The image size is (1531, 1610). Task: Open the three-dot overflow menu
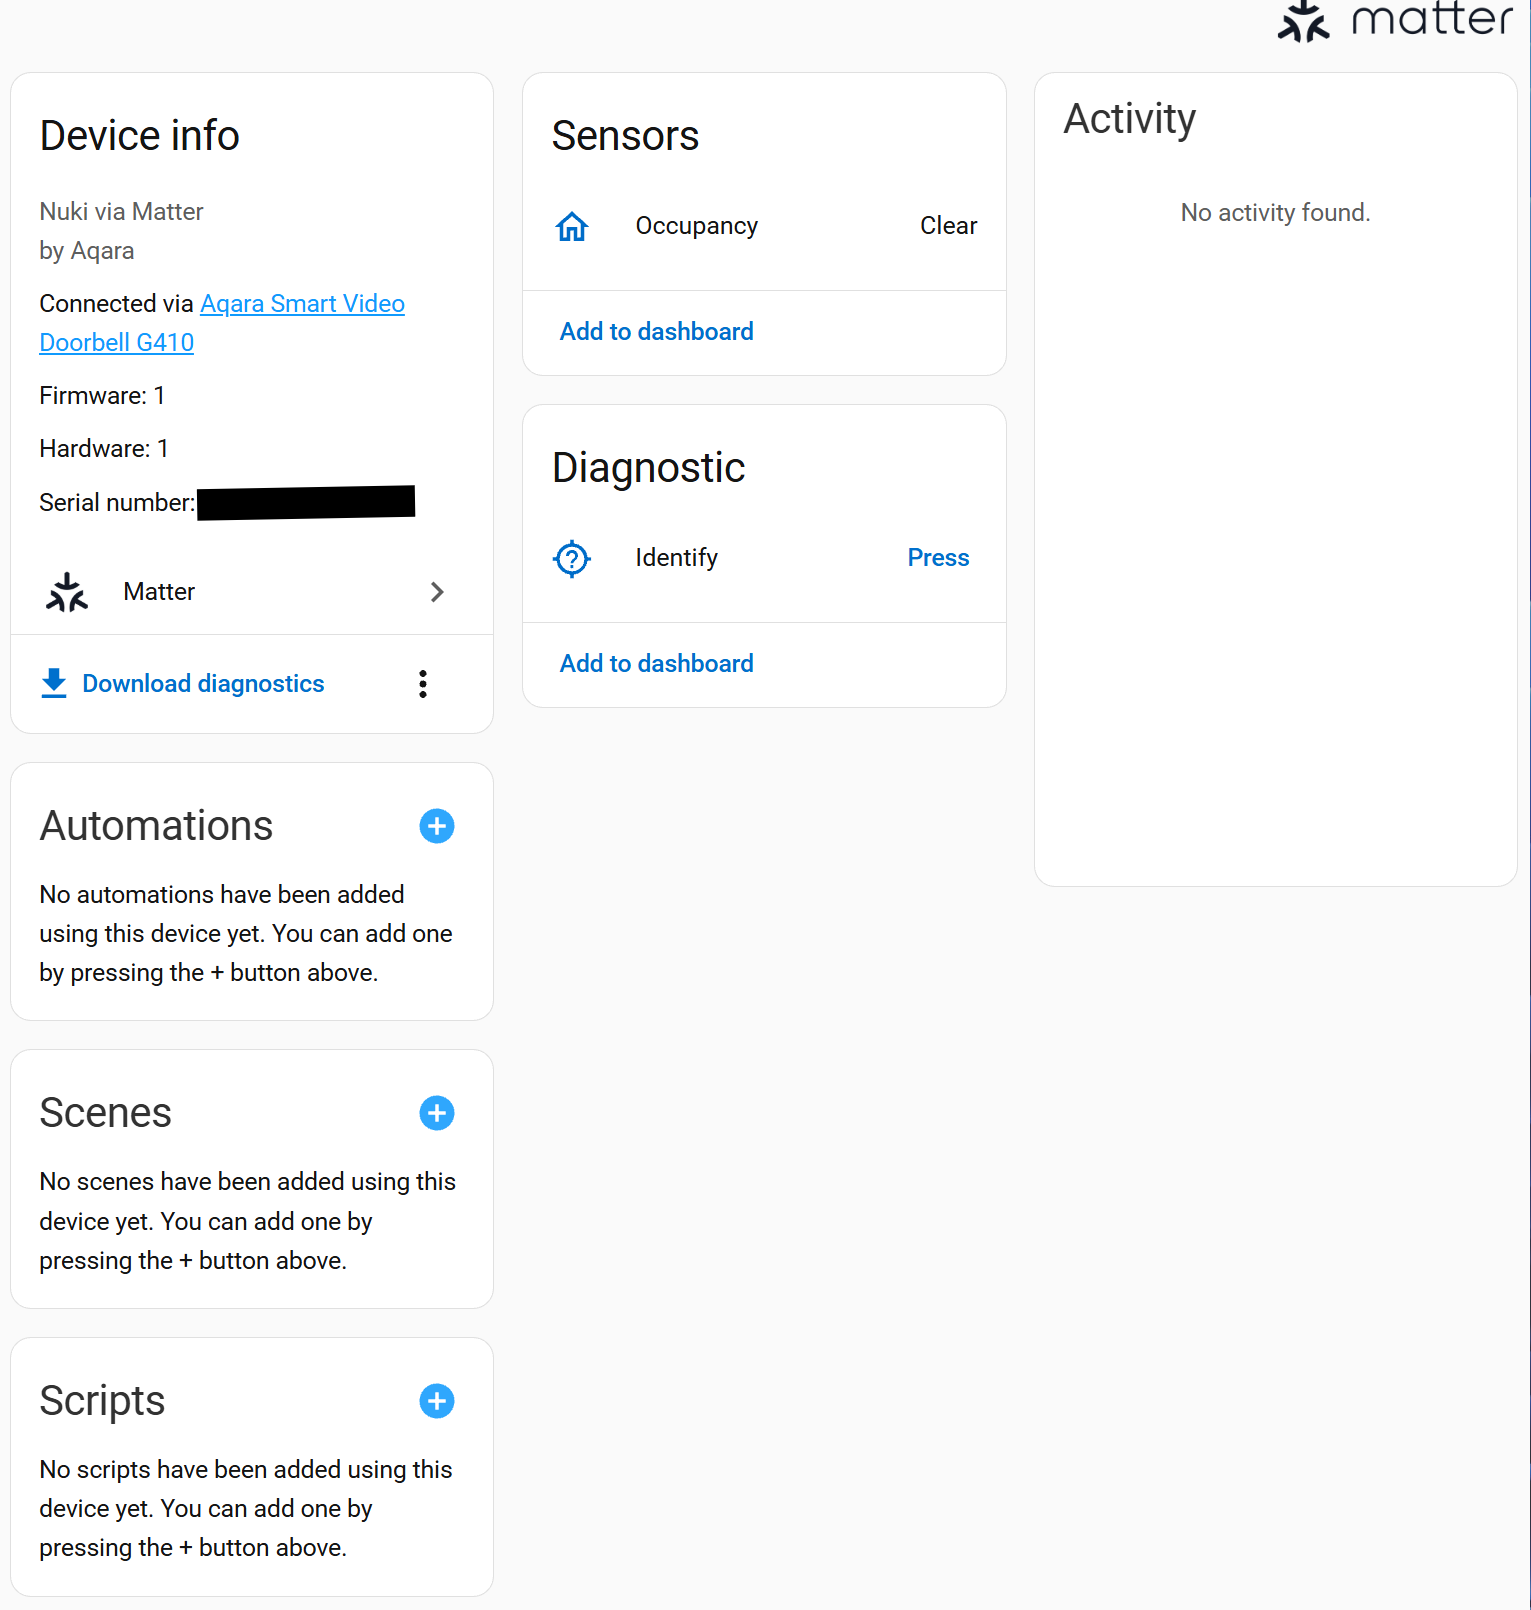pos(423,684)
